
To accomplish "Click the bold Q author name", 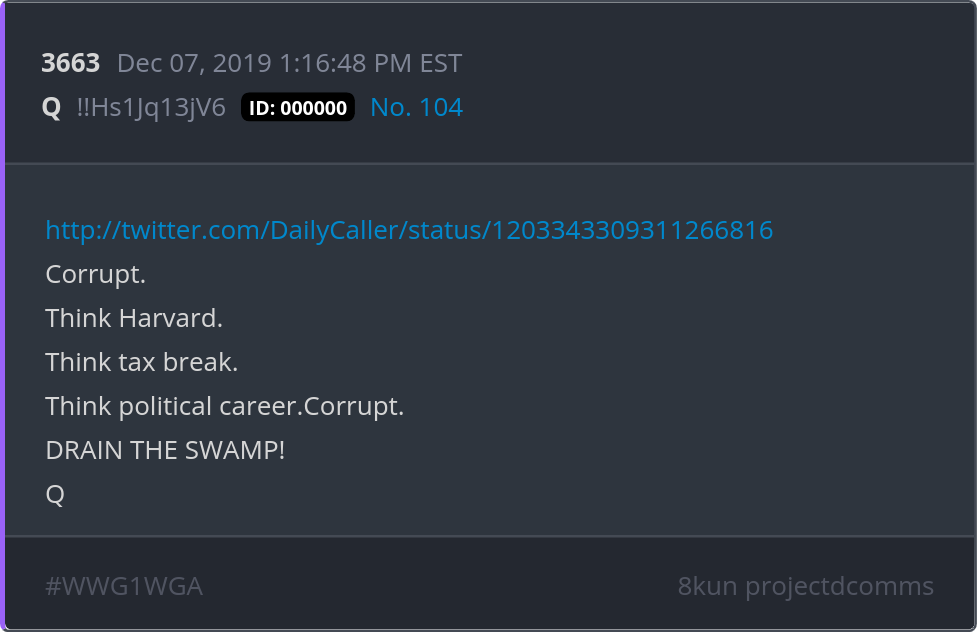I will [51, 107].
